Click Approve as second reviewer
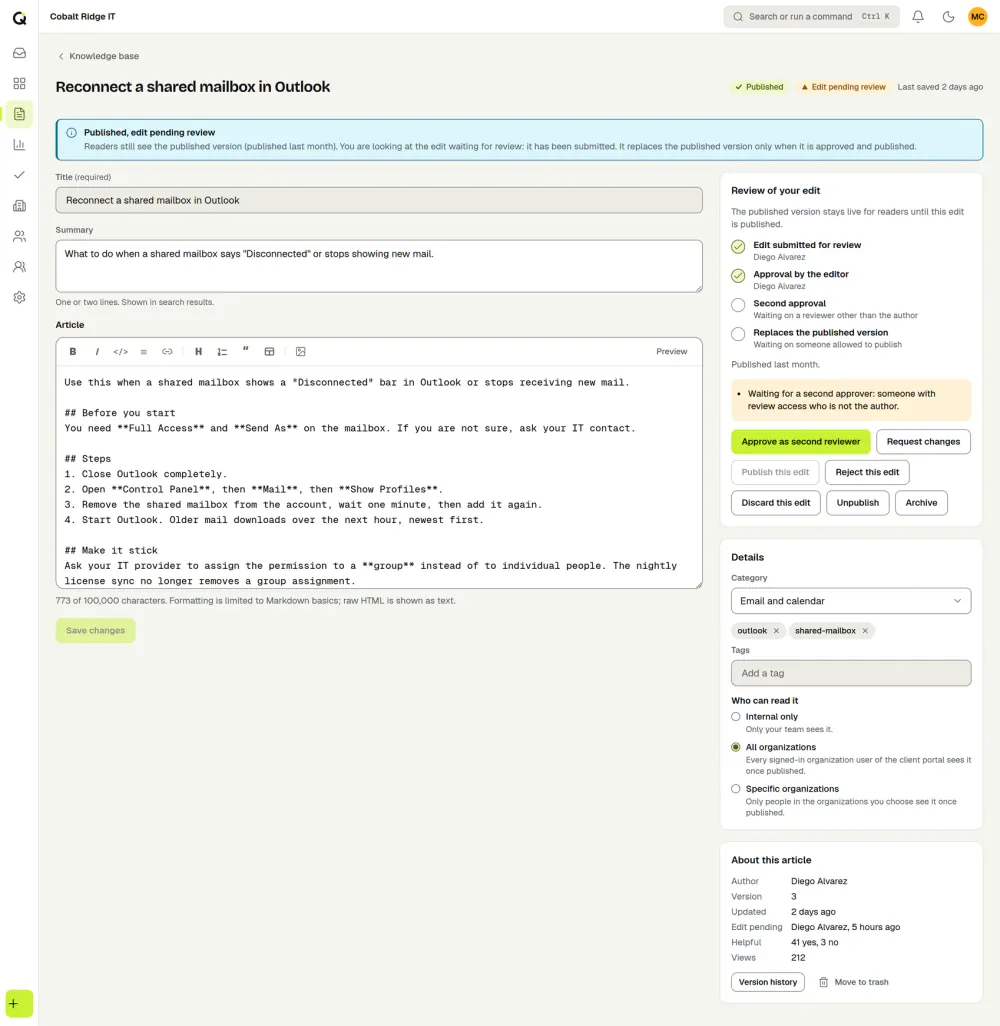This screenshot has height=1026, width=1000. tap(800, 442)
